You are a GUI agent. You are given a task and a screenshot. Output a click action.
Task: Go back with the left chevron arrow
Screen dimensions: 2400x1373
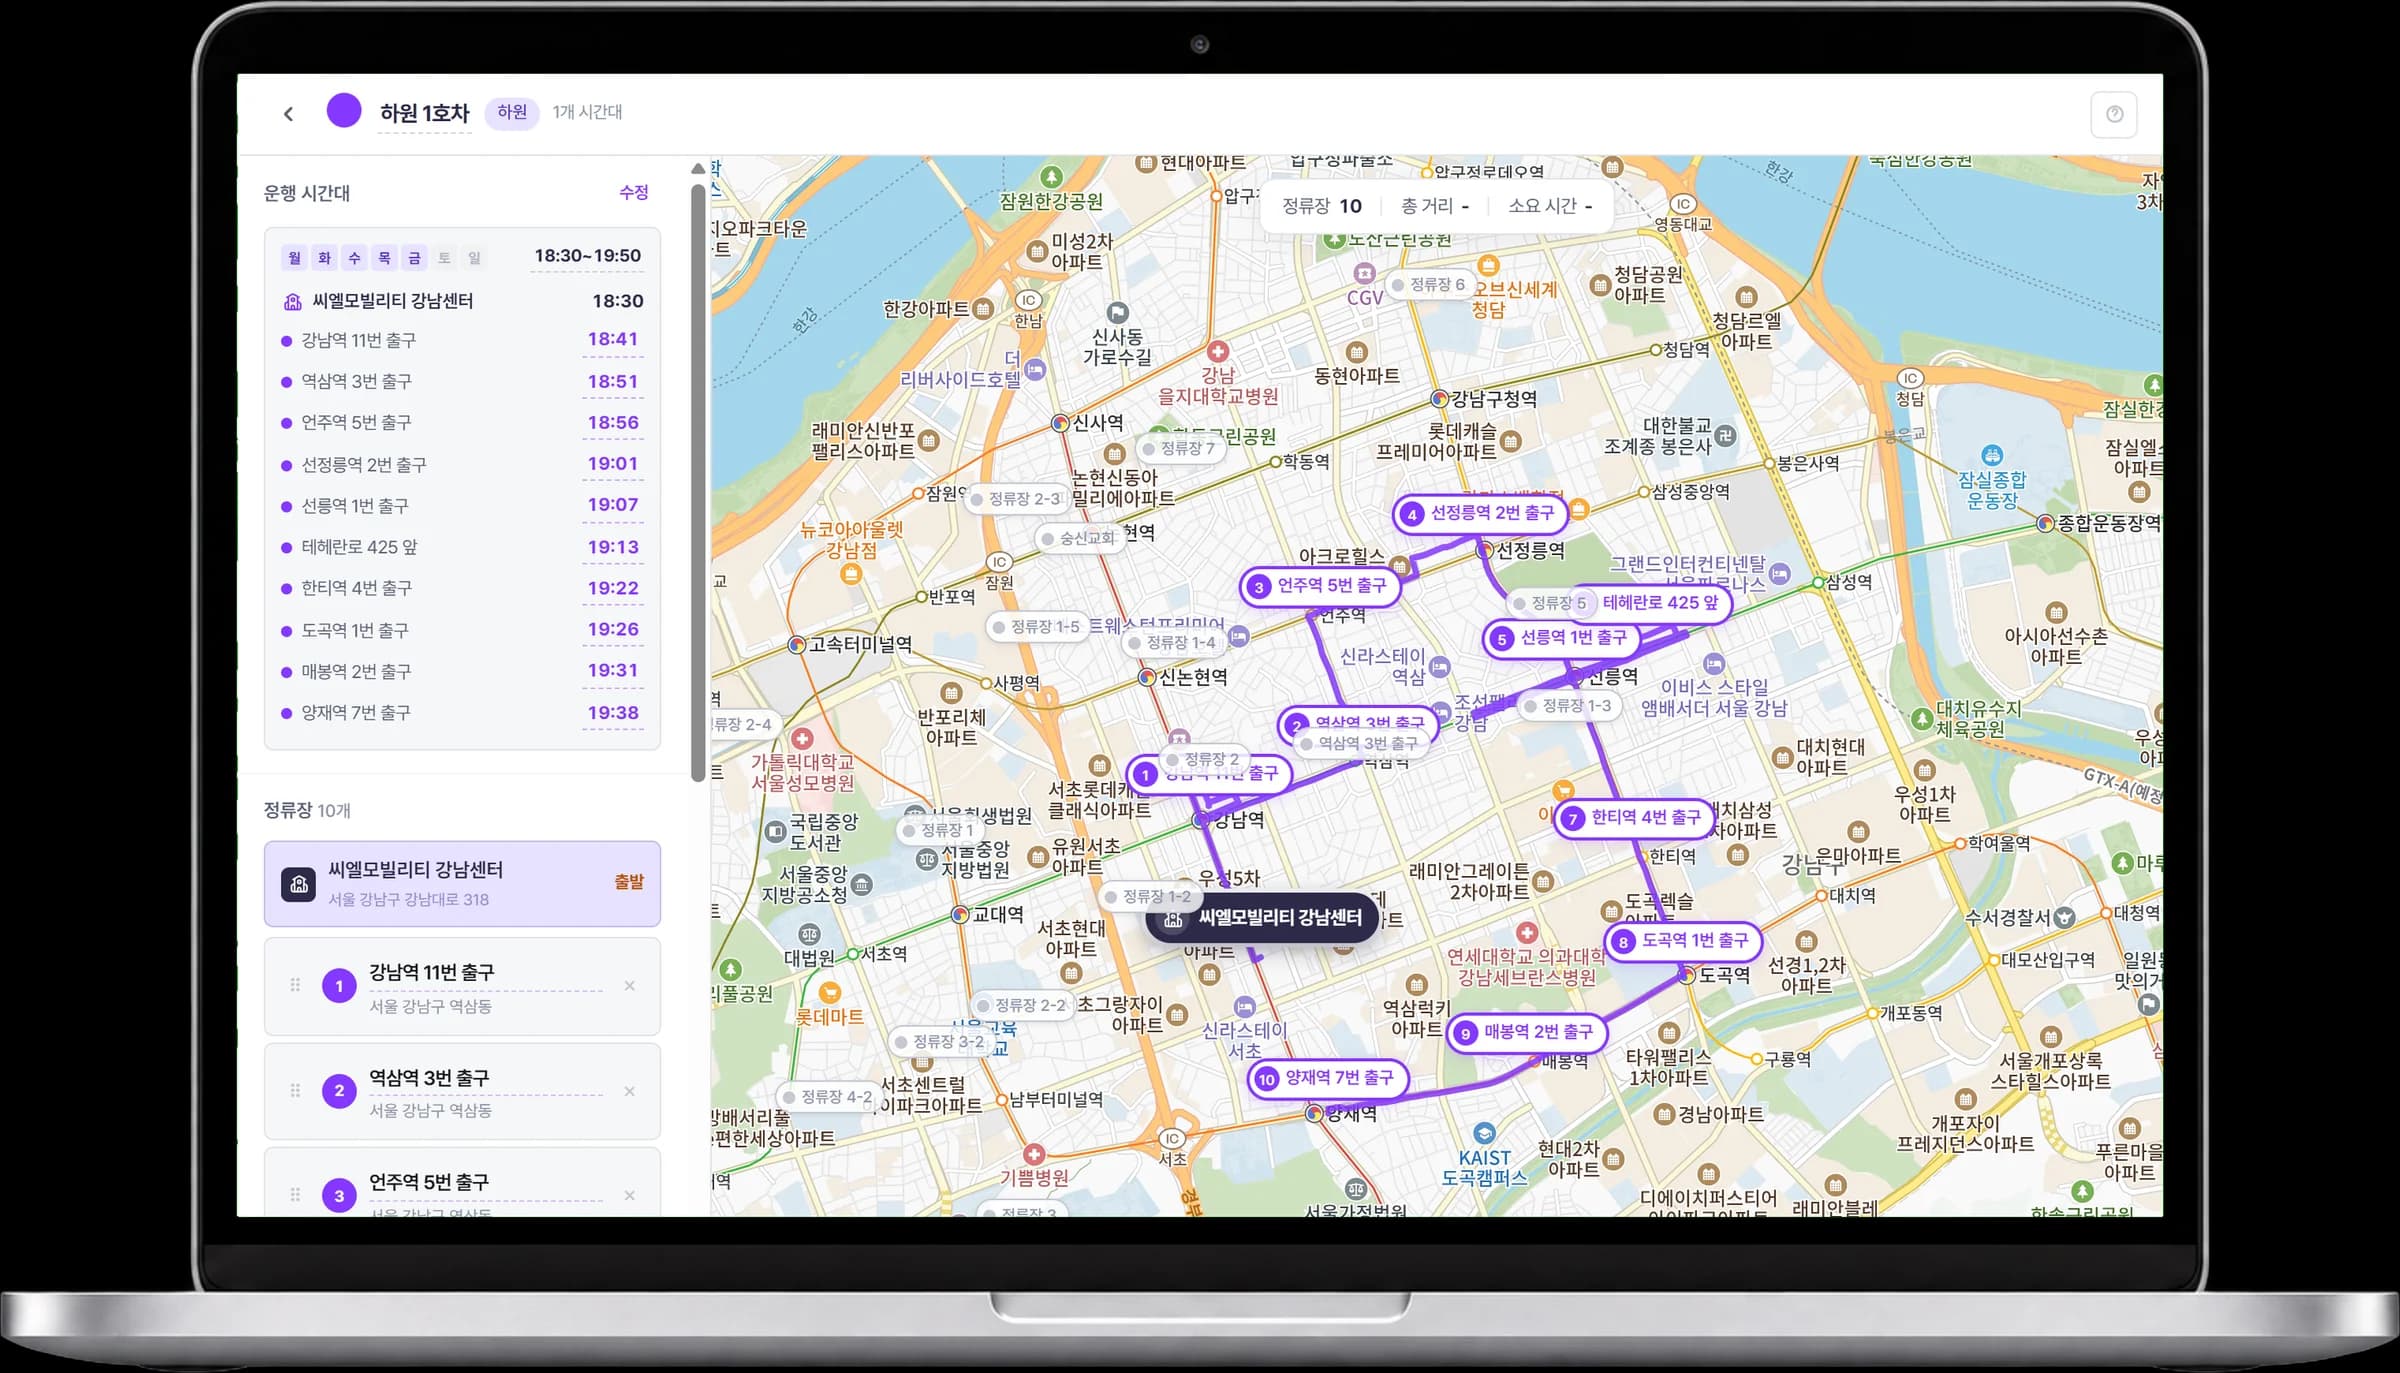[288, 113]
